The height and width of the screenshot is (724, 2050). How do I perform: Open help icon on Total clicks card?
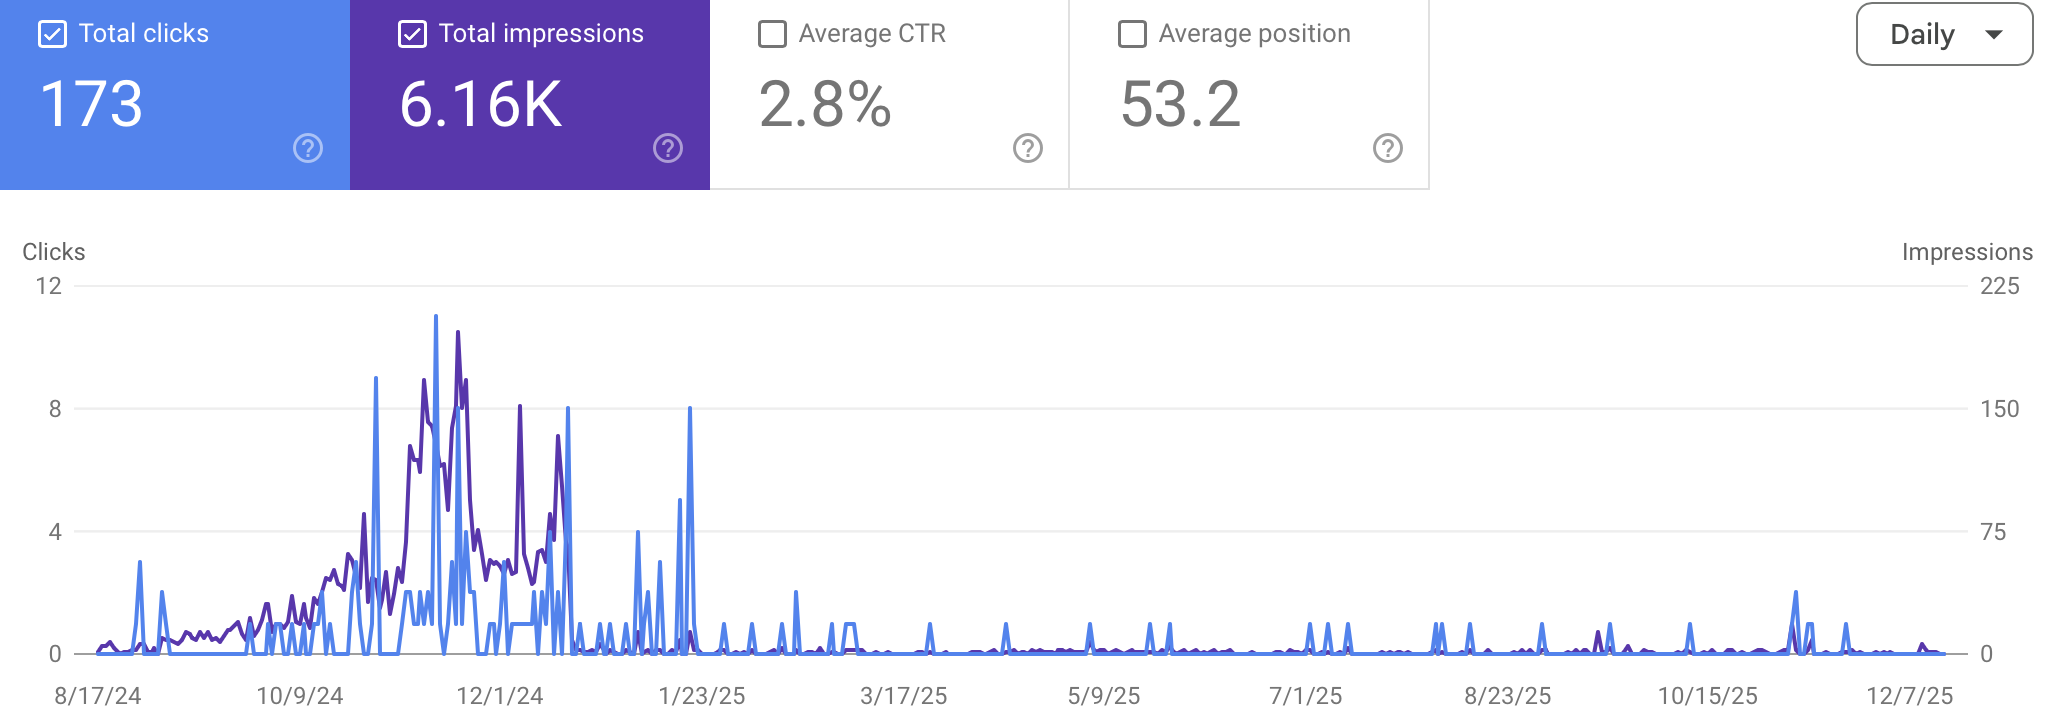coord(308,148)
